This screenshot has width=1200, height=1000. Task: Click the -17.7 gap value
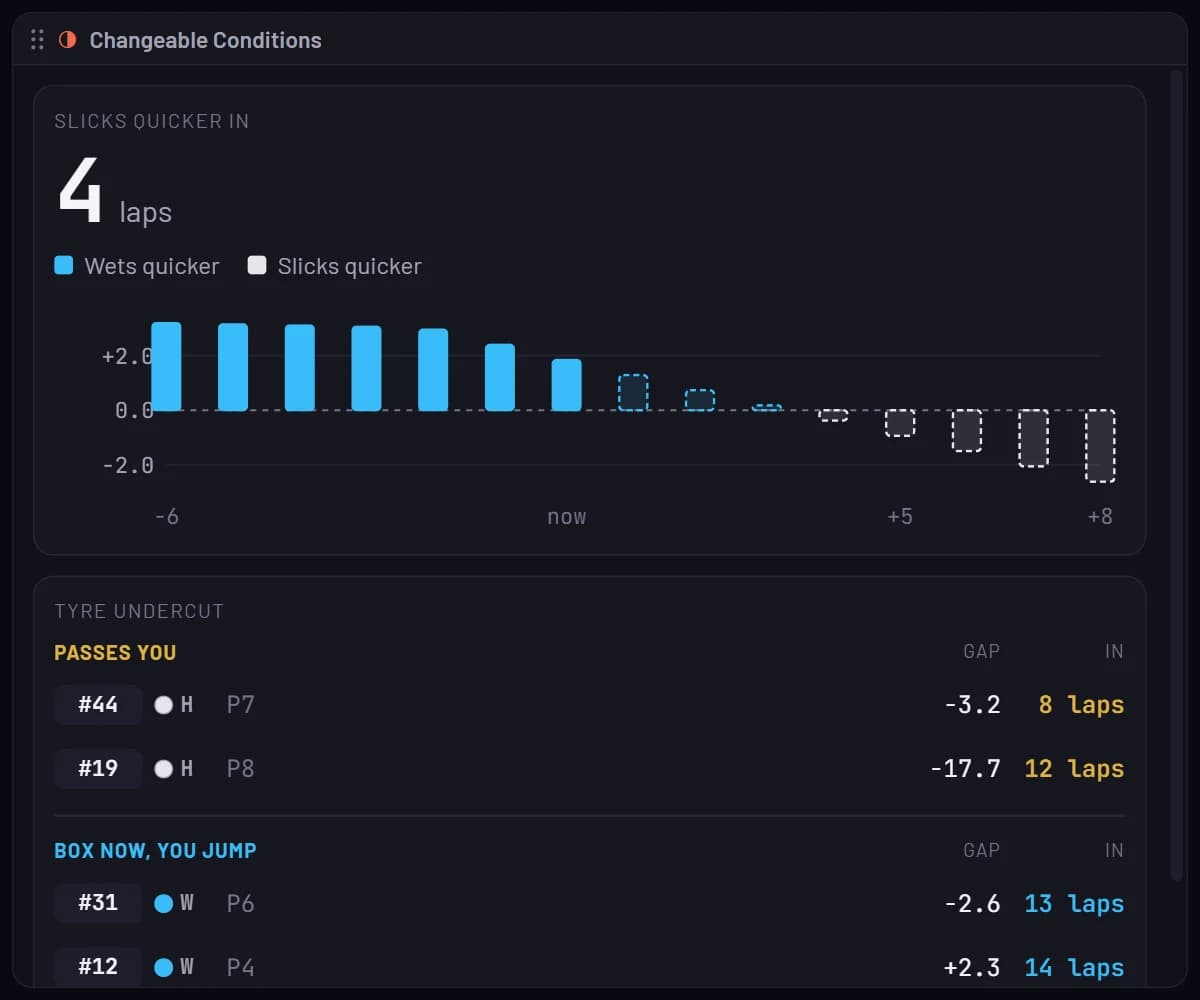(965, 769)
